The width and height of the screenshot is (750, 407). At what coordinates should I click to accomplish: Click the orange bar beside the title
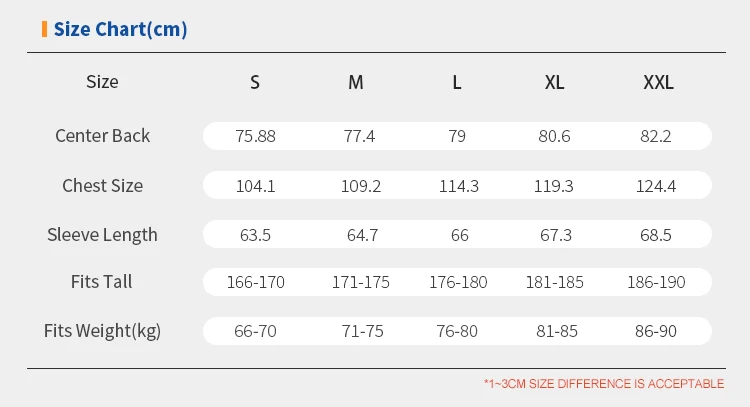(44, 29)
